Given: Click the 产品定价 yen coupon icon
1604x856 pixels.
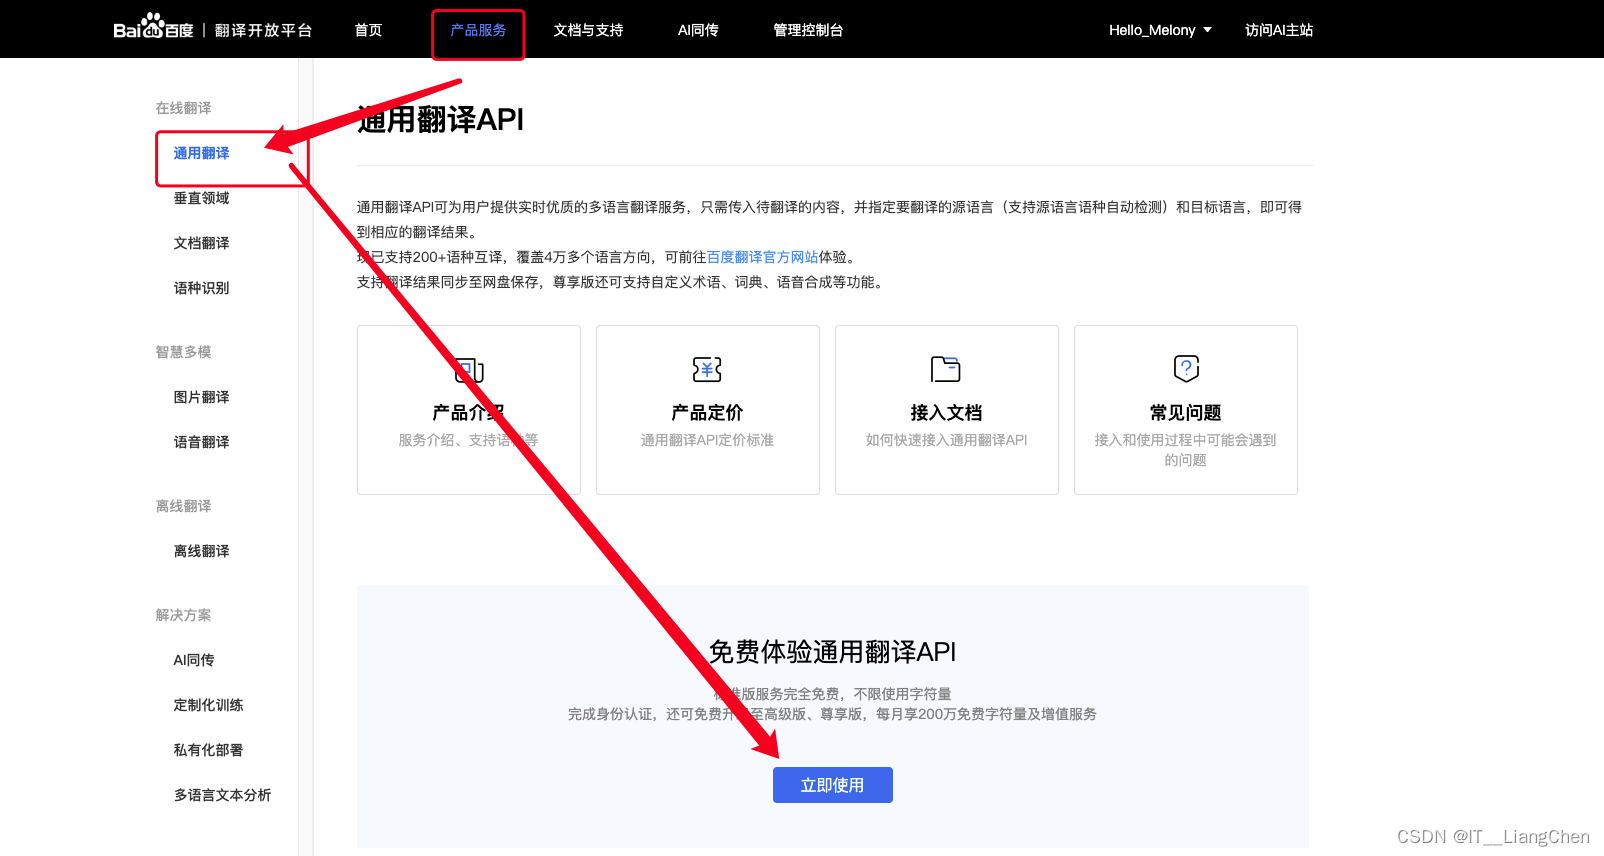Looking at the screenshot, I should pos(707,369).
